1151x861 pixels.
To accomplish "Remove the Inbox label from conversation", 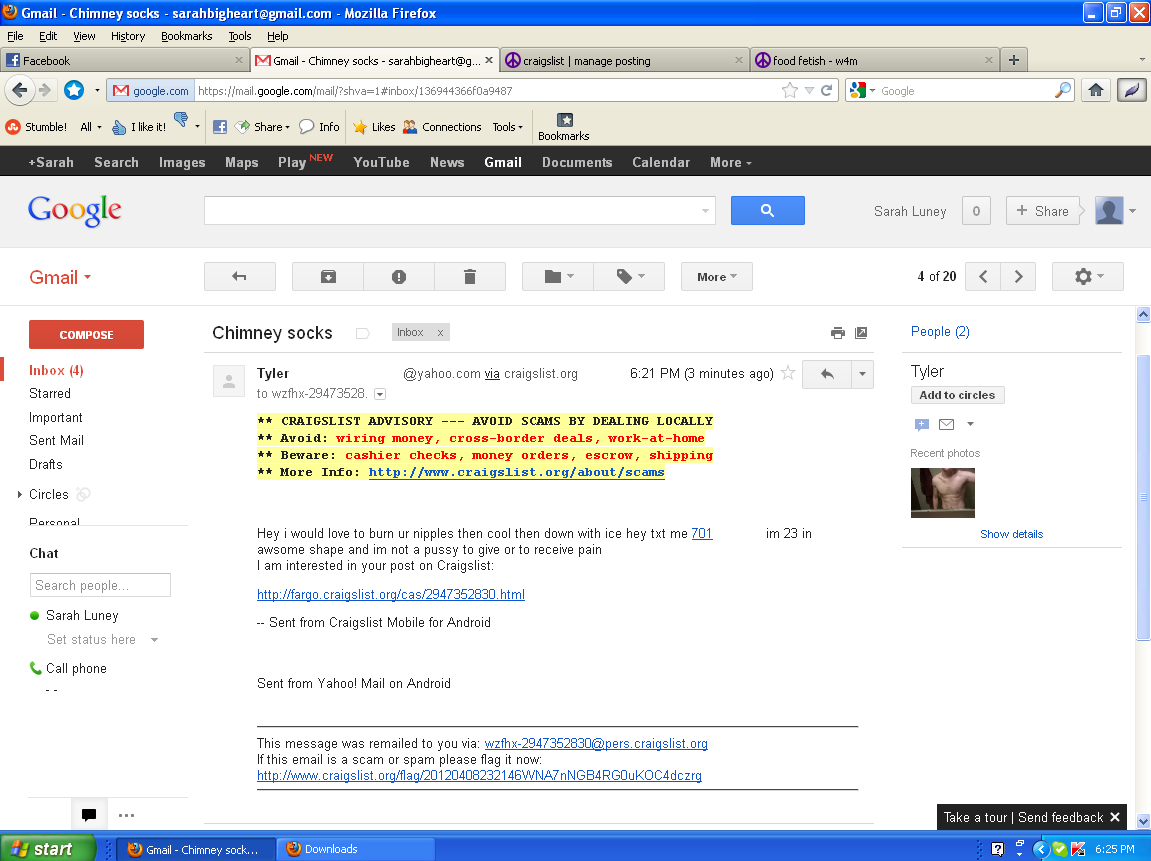I will [x=440, y=333].
